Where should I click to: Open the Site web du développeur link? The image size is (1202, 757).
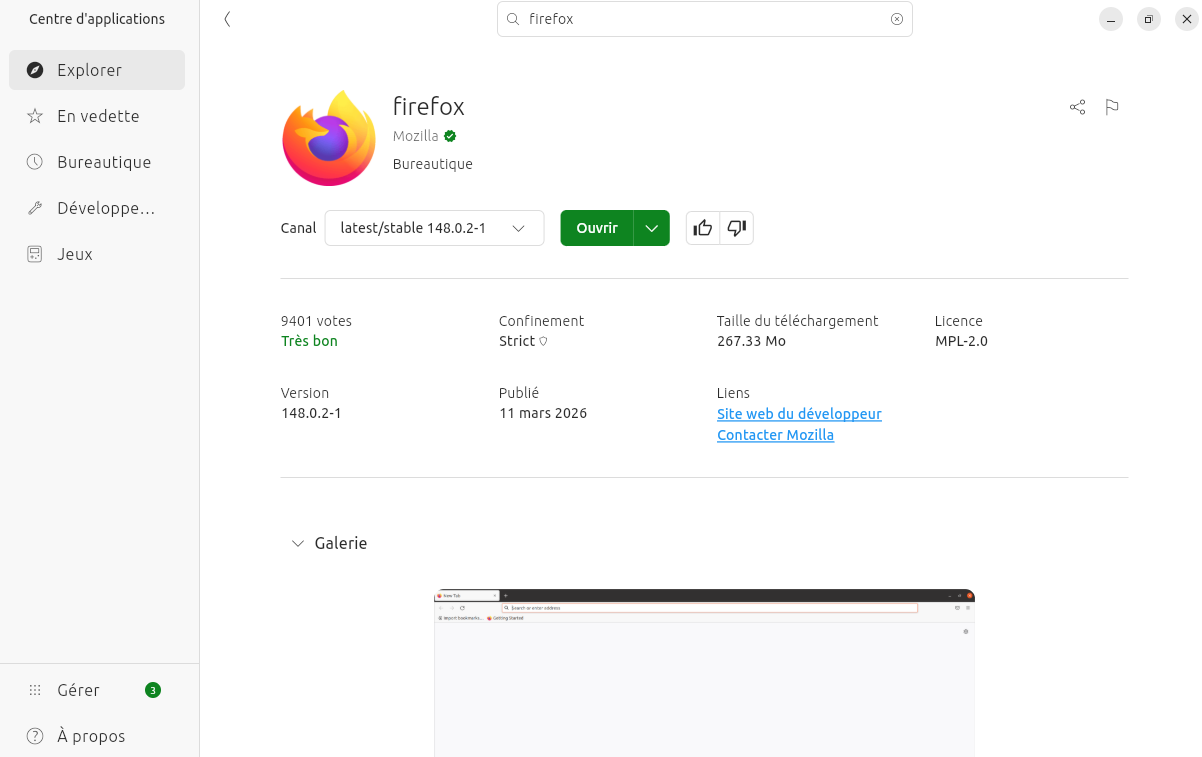tap(799, 414)
